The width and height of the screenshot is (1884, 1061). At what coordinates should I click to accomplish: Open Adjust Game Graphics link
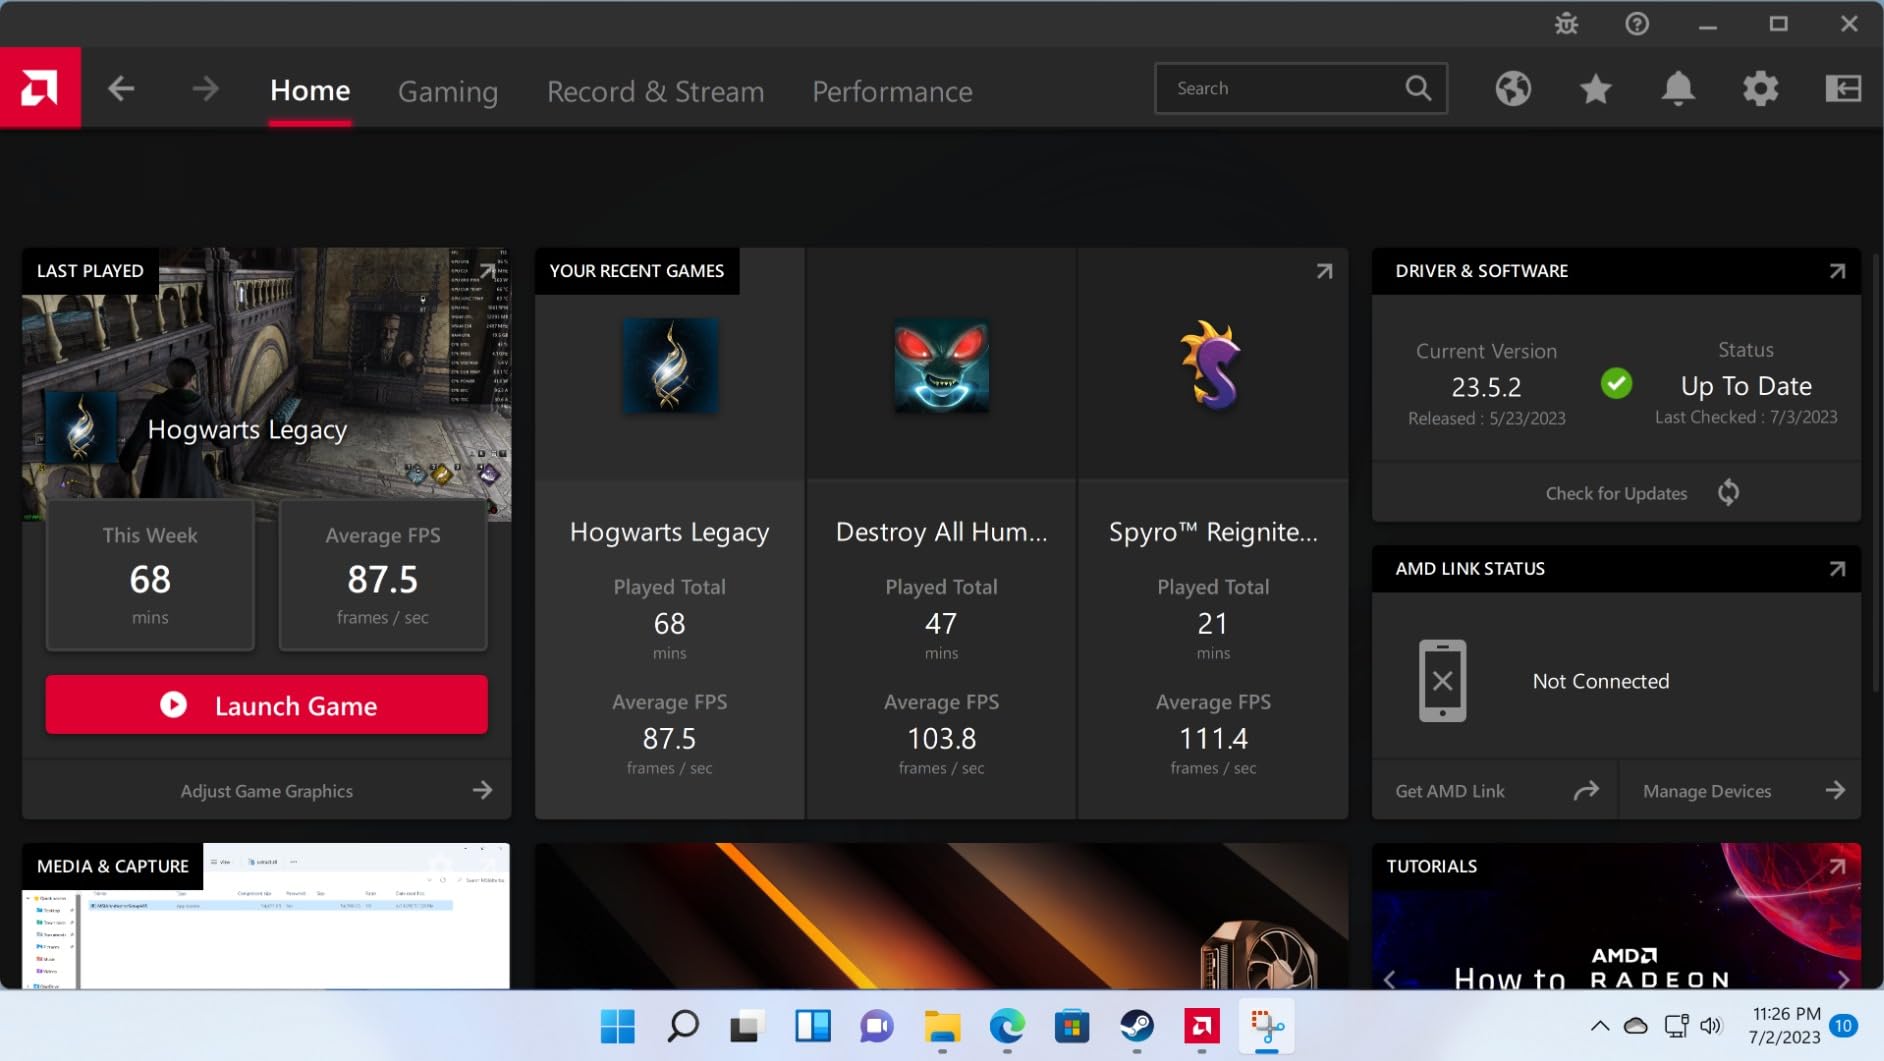click(x=267, y=791)
